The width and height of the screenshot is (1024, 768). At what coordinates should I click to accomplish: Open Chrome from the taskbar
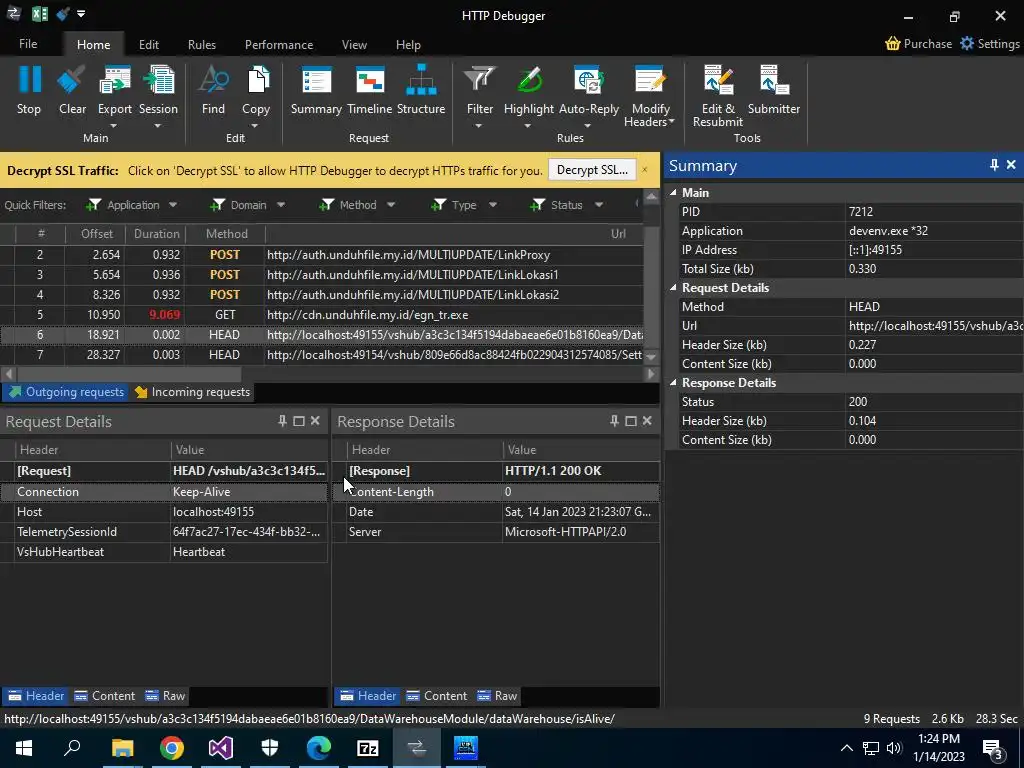172,747
